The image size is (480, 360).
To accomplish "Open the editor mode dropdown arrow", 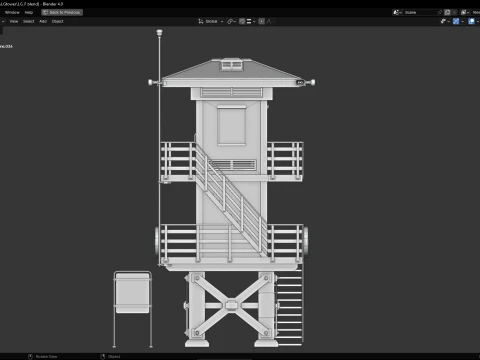I will 3,21.
